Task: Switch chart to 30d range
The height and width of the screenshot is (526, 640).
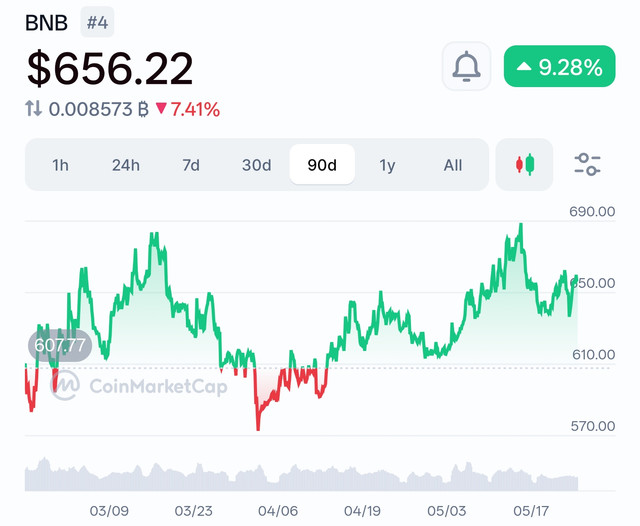Action: click(256, 165)
